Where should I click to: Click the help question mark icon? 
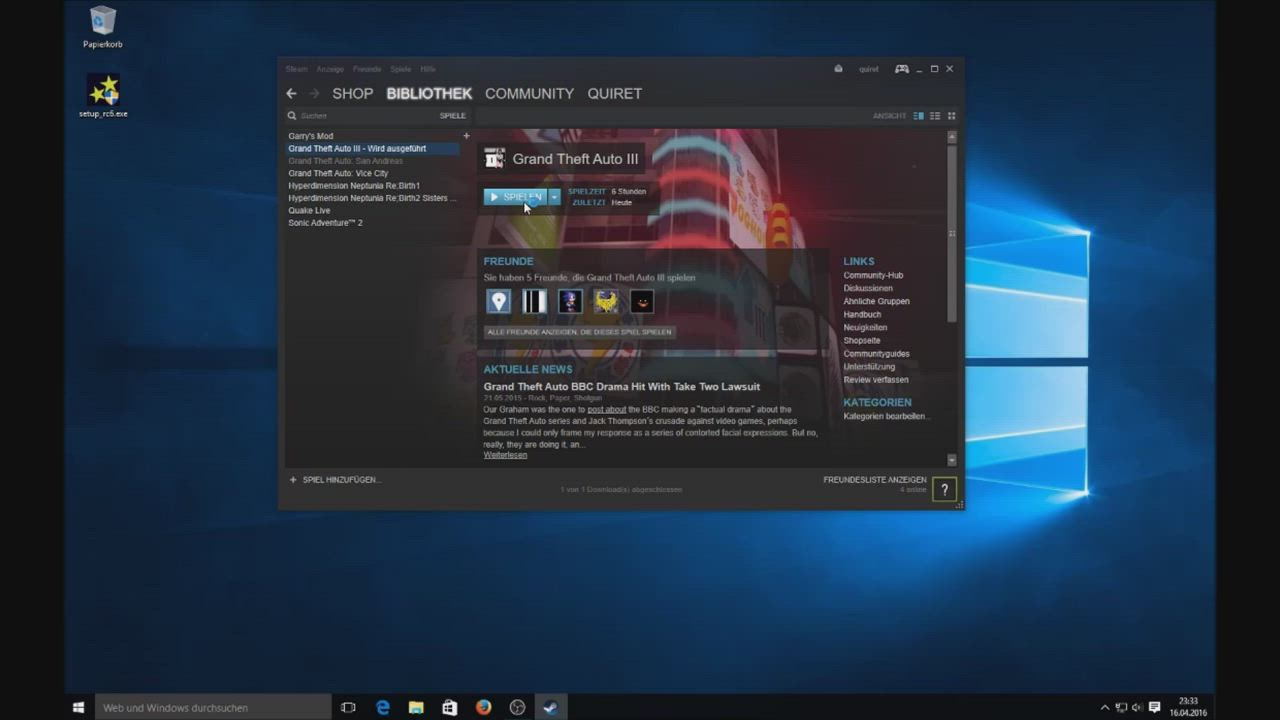(944, 490)
